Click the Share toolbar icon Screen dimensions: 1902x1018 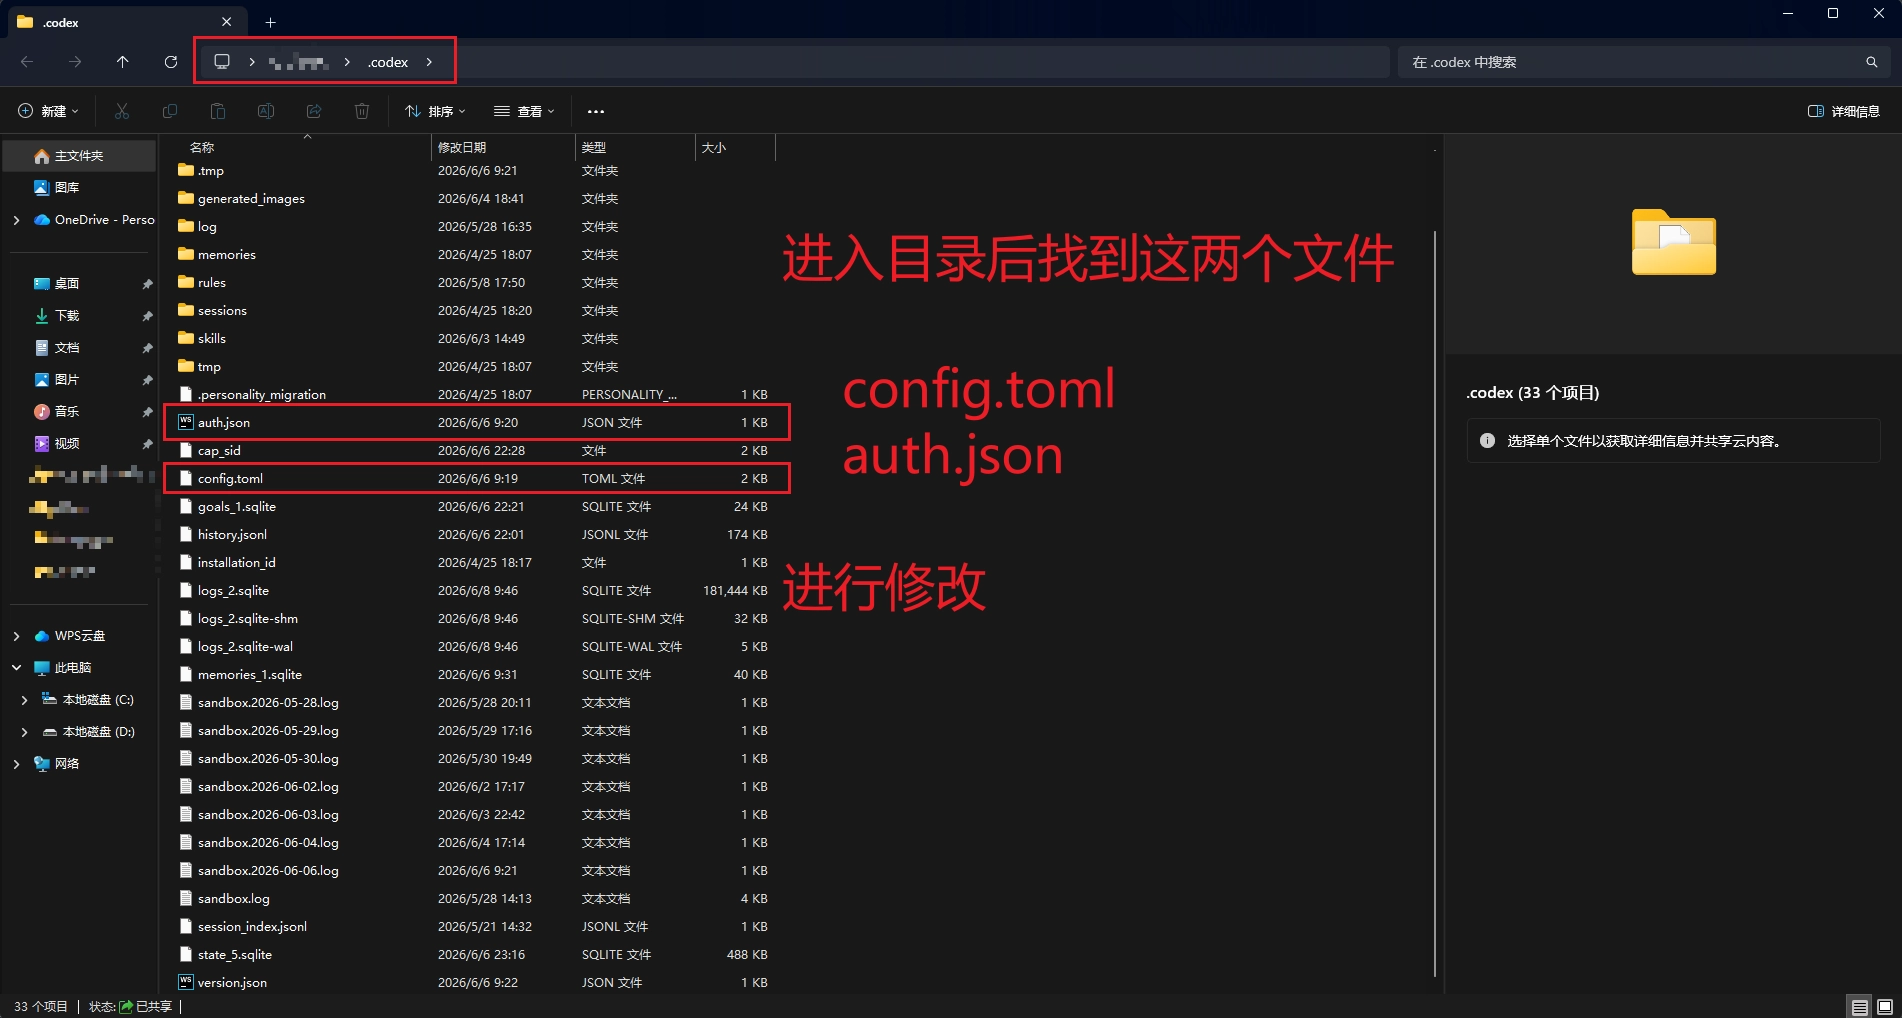(x=314, y=111)
